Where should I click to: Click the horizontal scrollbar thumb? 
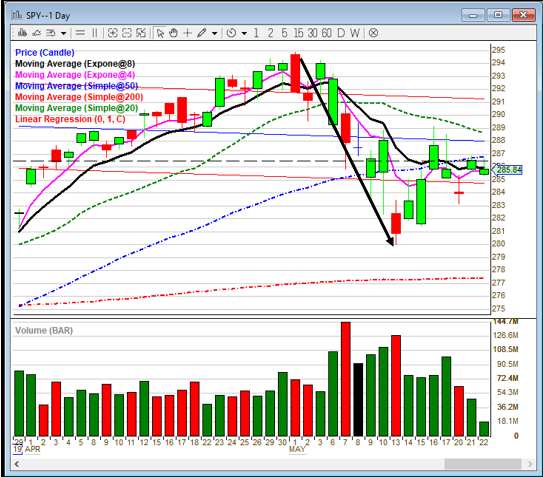483,464
